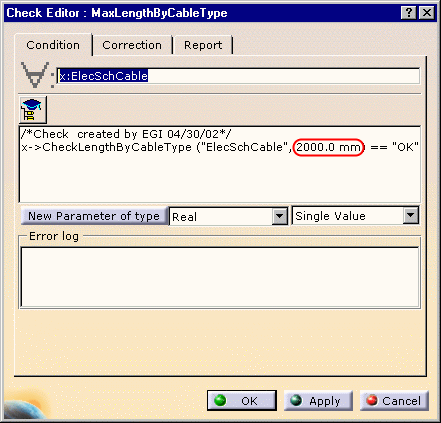This screenshot has width=441, height=423.
Task: Apply the check changes
Action: (318, 400)
